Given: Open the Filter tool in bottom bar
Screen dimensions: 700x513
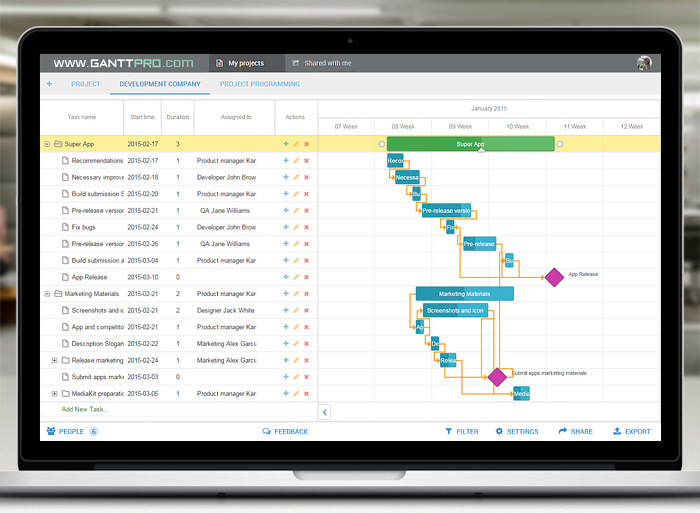Looking at the screenshot, I should click(x=461, y=432).
